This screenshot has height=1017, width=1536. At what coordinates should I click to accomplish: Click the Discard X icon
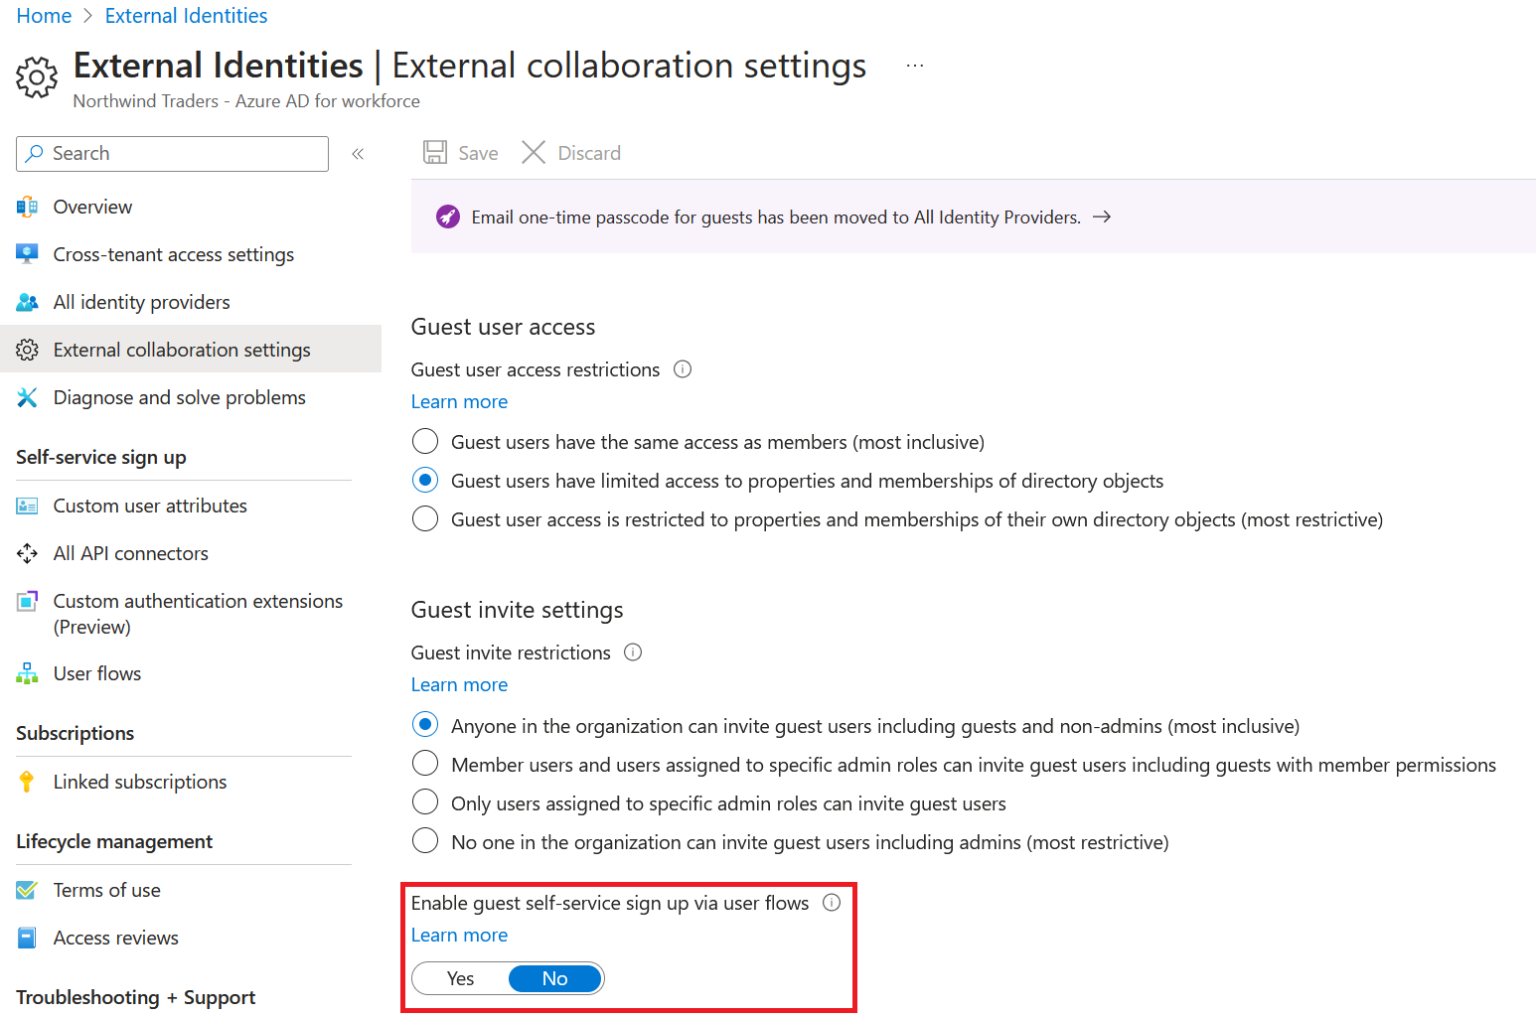533,153
